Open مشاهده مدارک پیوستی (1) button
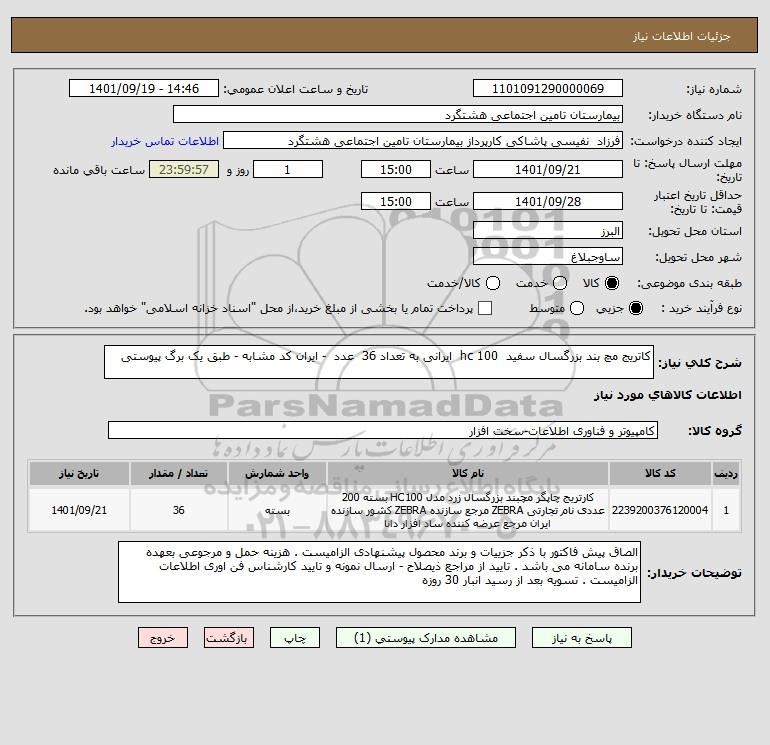This screenshot has height=745, width=770. click(426, 638)
